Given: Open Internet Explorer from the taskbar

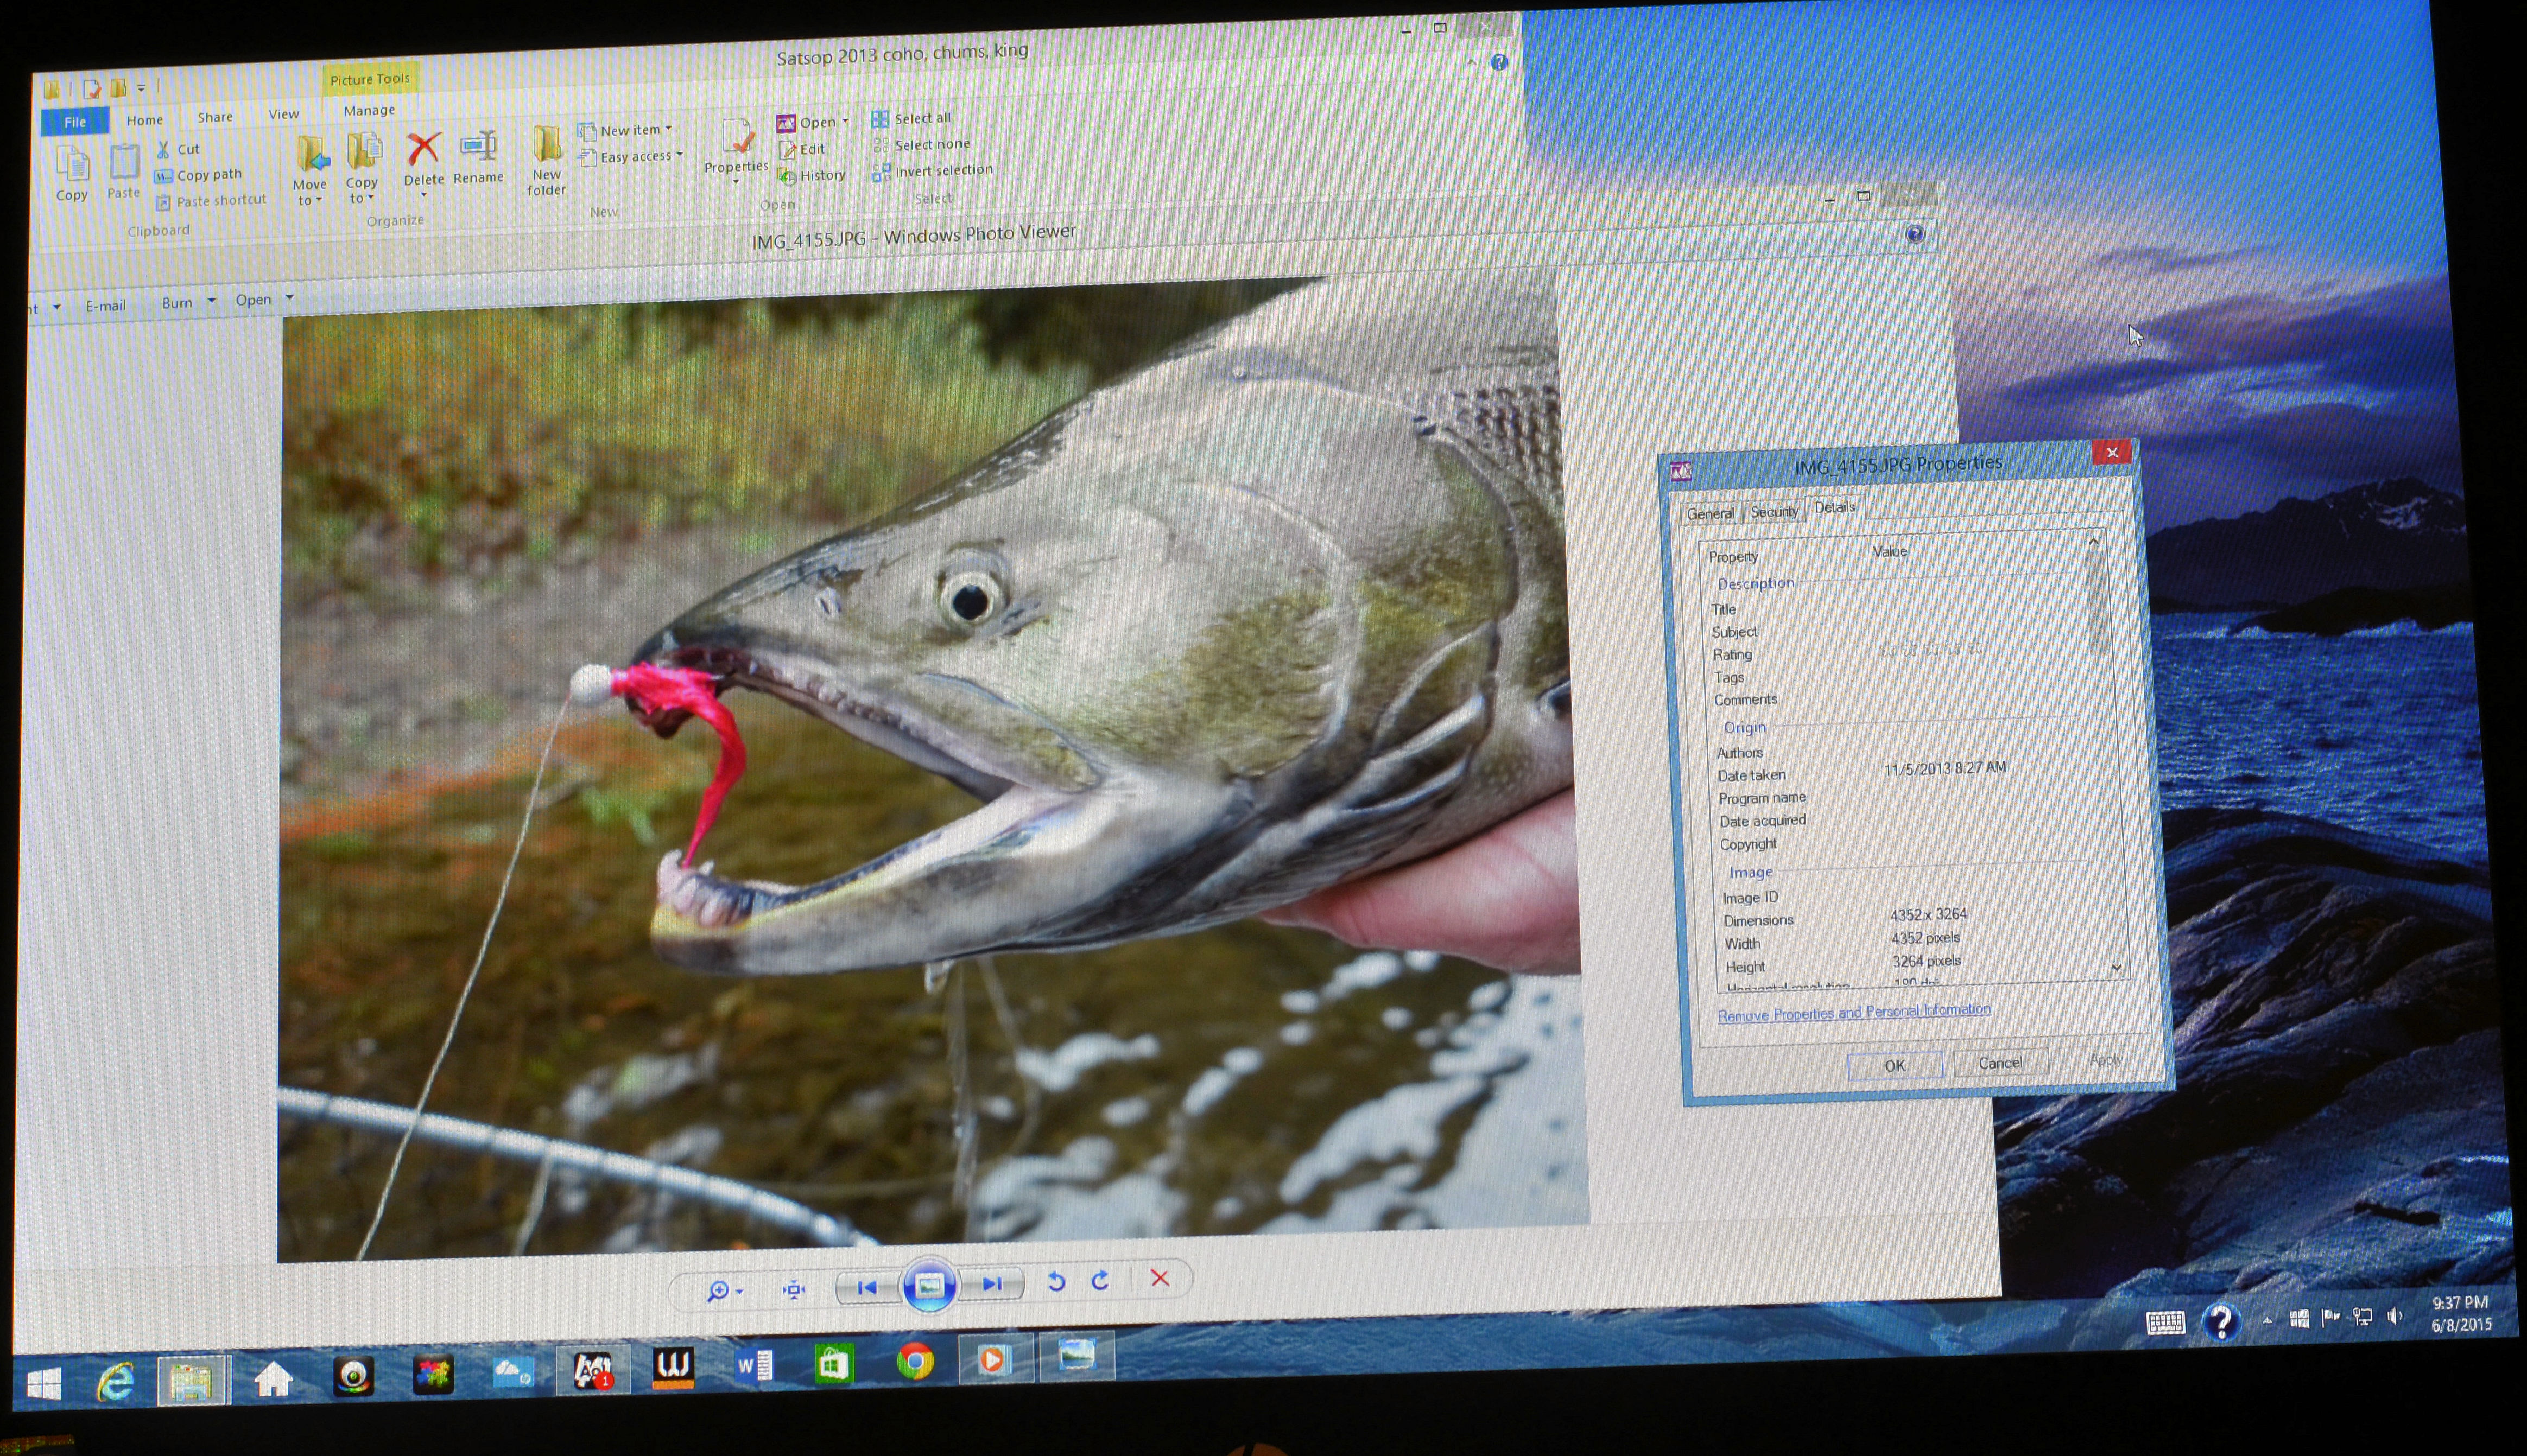Looking at the screenshot, I should pyautogui.click(x=116, y=1382).
